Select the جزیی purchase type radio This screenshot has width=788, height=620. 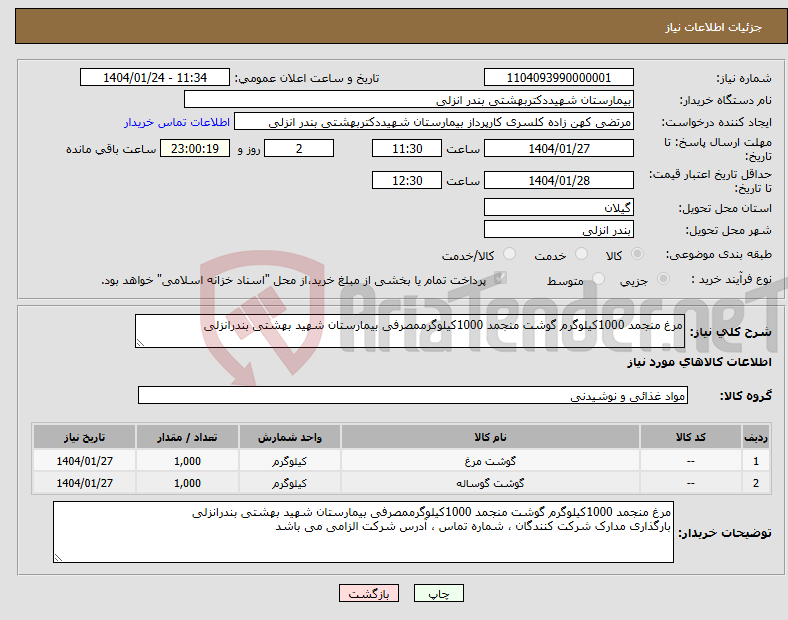pos(663,279)
